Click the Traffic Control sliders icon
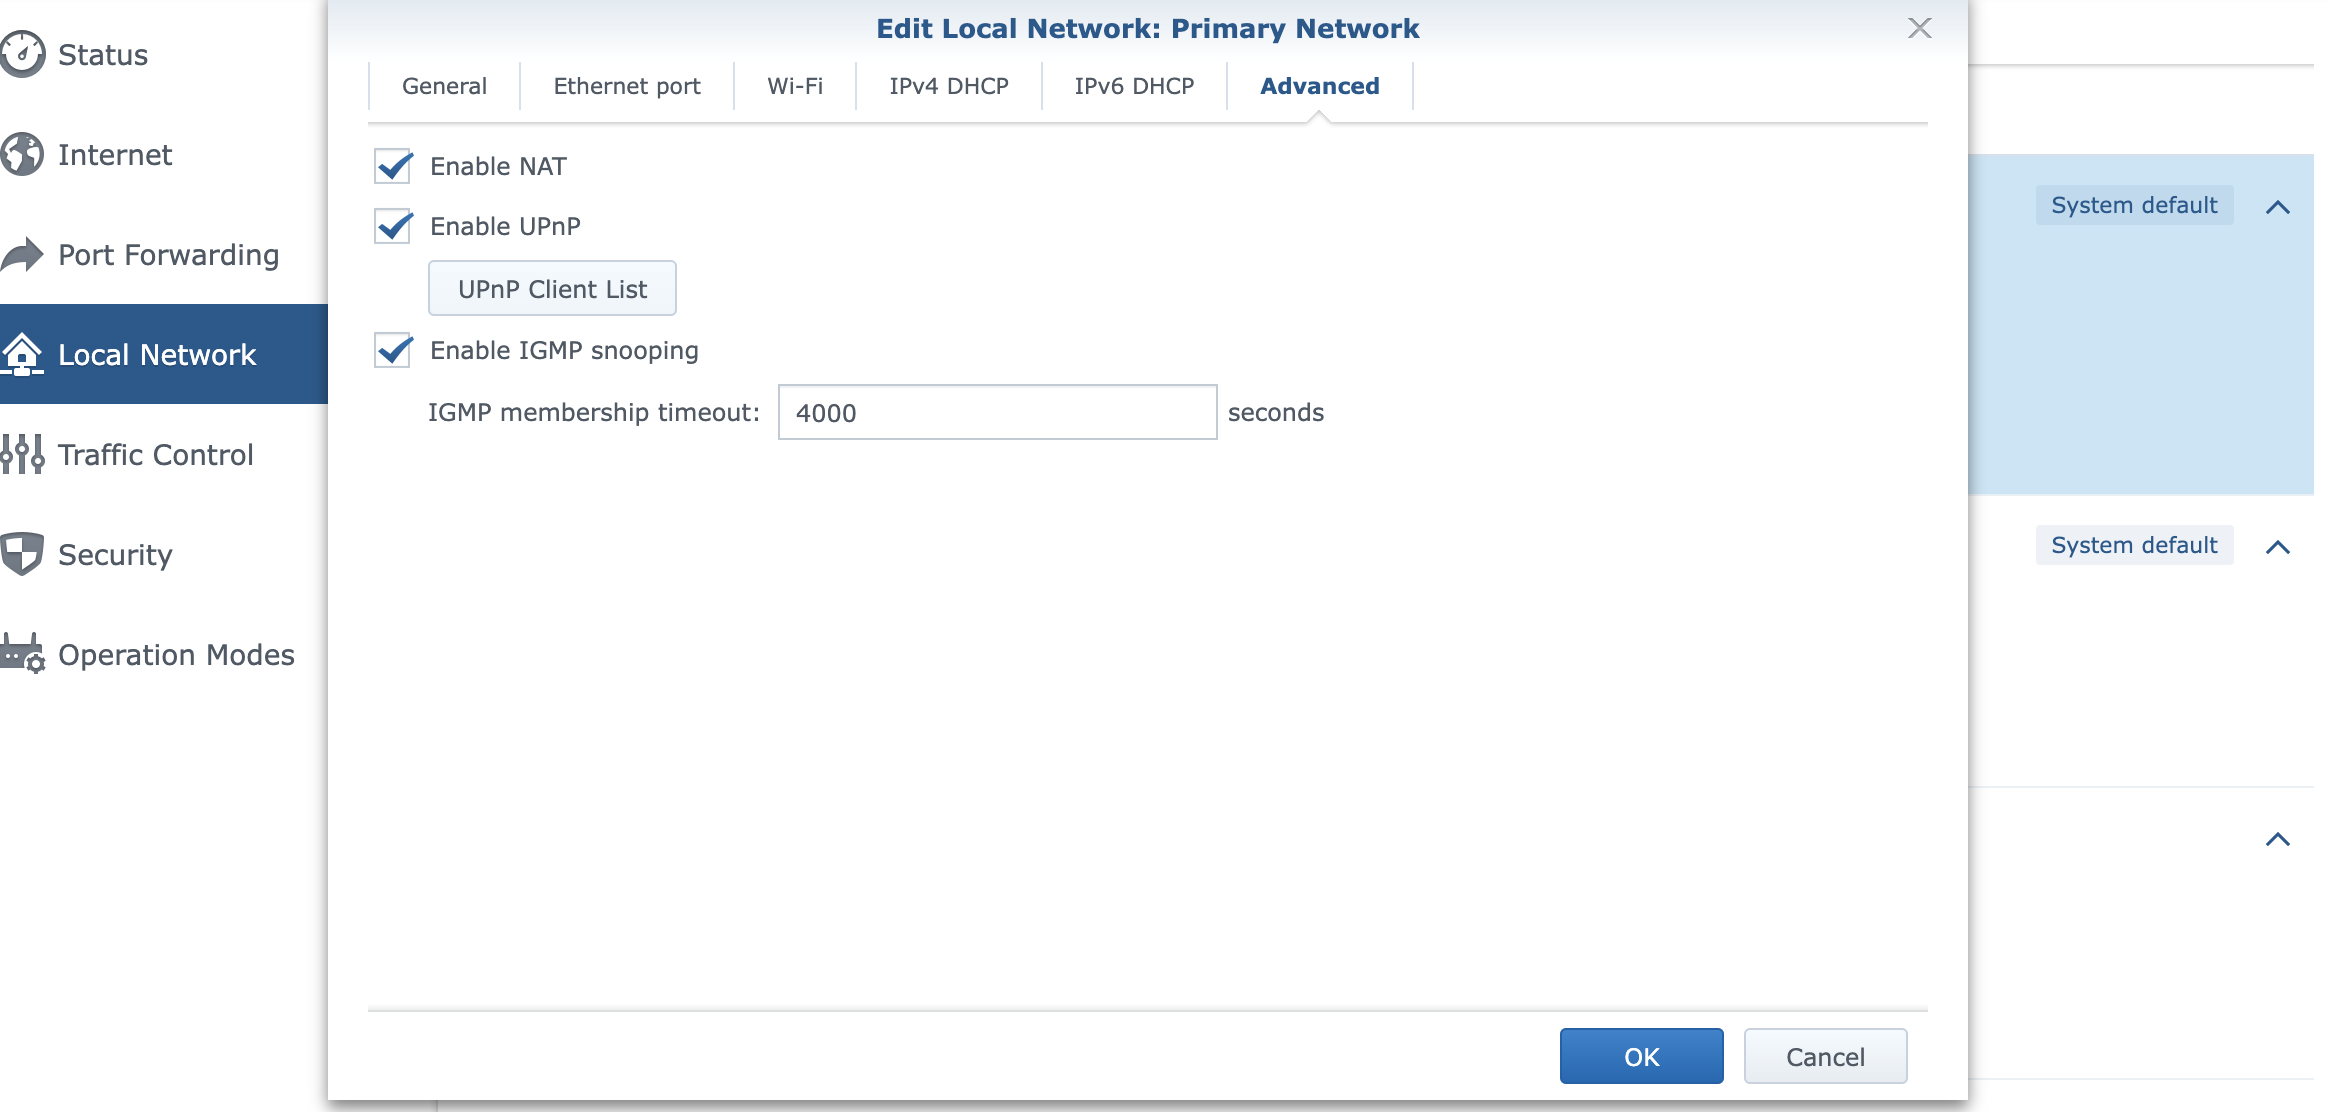The height and width of the screenshot is (1112, 2328). point(22,454)
